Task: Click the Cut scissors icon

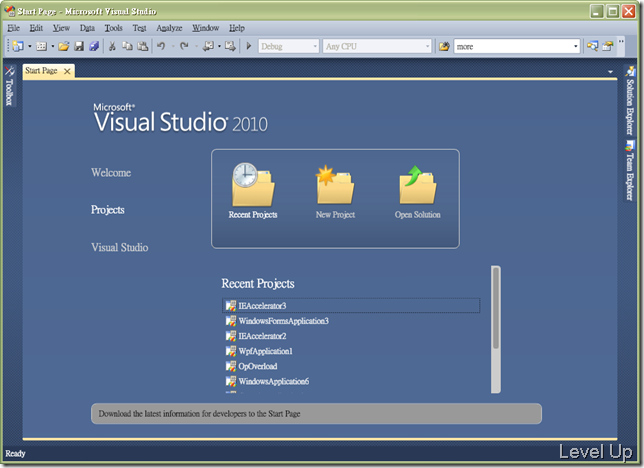Action: [112, 46]
